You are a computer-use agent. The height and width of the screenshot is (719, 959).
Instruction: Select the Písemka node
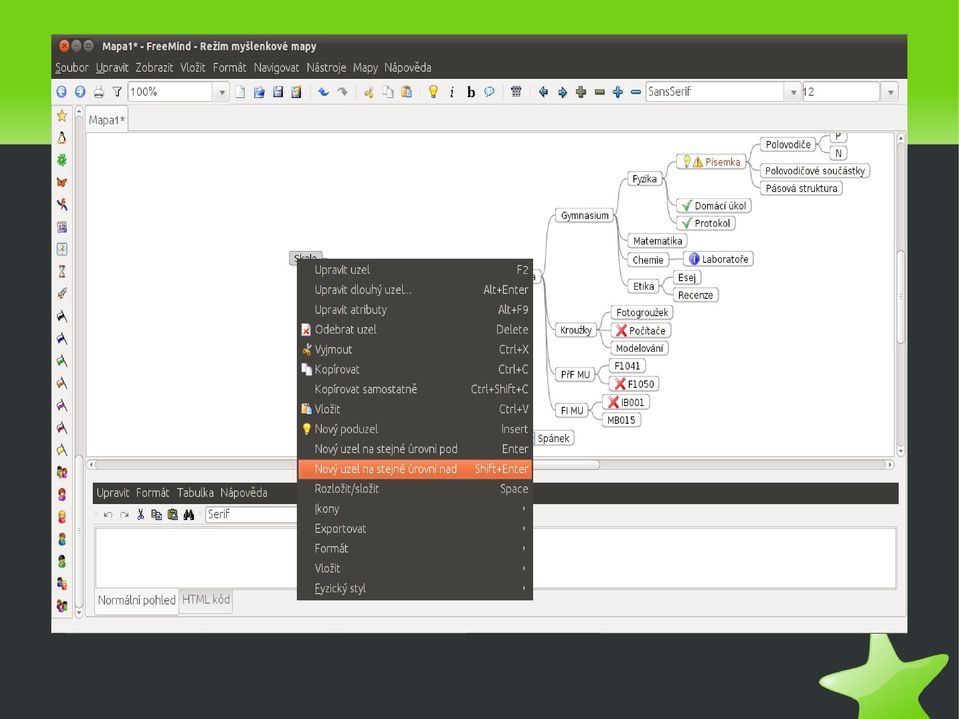[711, 162]
